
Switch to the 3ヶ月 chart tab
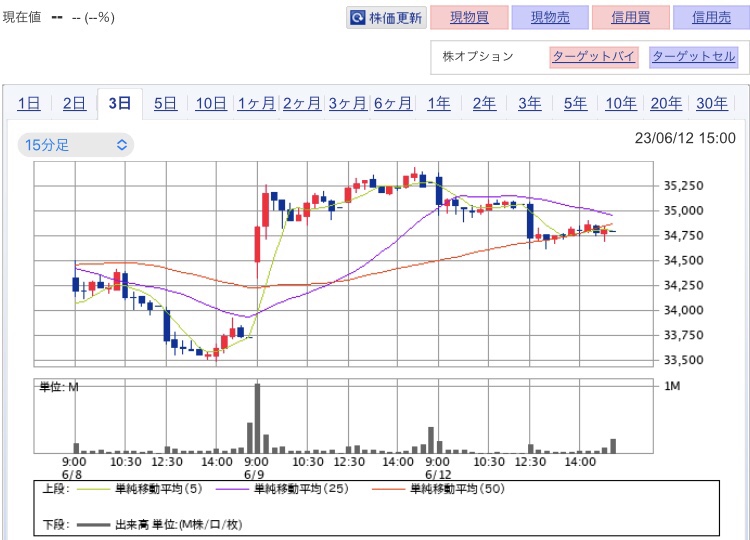pos(347,103)
